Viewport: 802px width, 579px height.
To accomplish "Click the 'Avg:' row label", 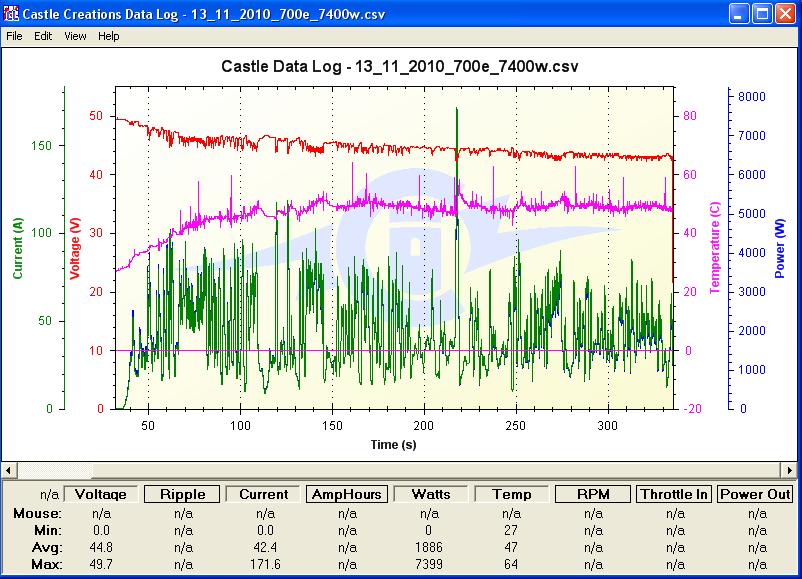I will (47, 548).
